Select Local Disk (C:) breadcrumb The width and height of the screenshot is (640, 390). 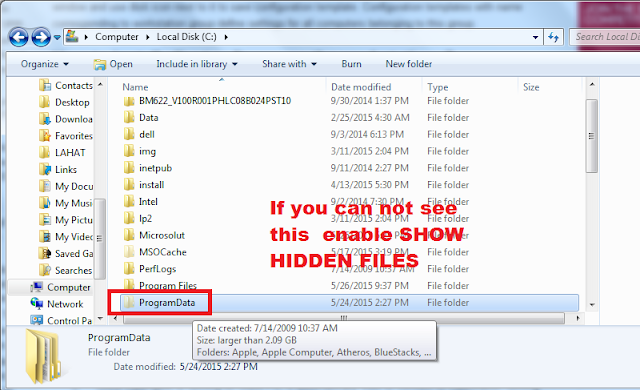(x=187, y=37)
